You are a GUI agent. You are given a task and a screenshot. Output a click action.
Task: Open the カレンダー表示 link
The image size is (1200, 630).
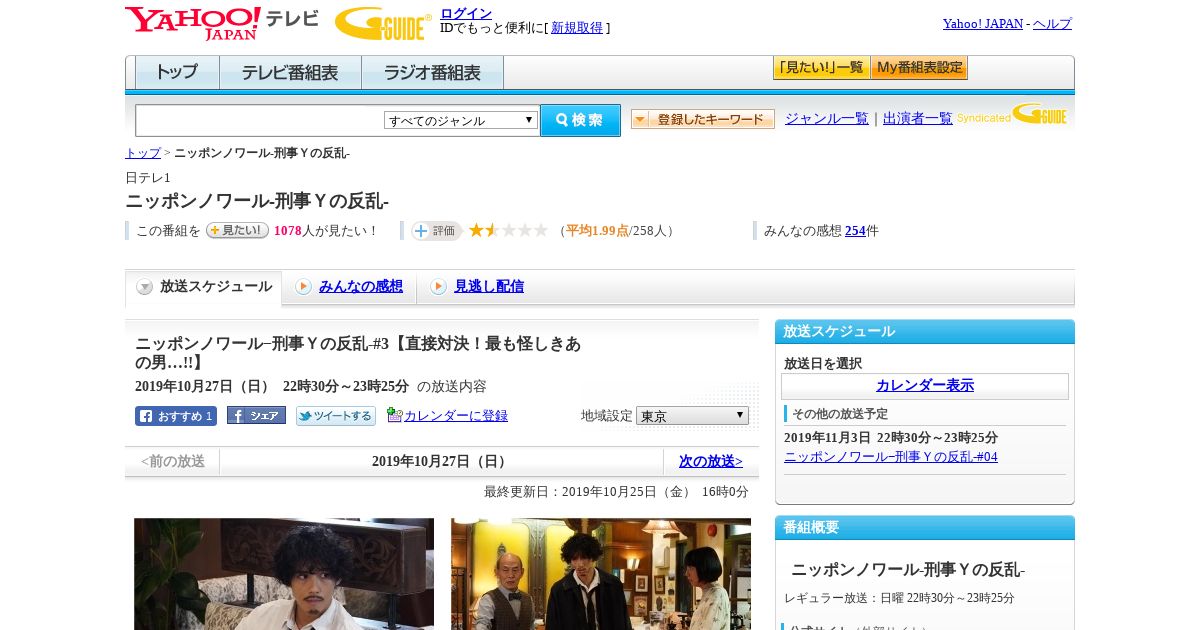tap(925, 386)
